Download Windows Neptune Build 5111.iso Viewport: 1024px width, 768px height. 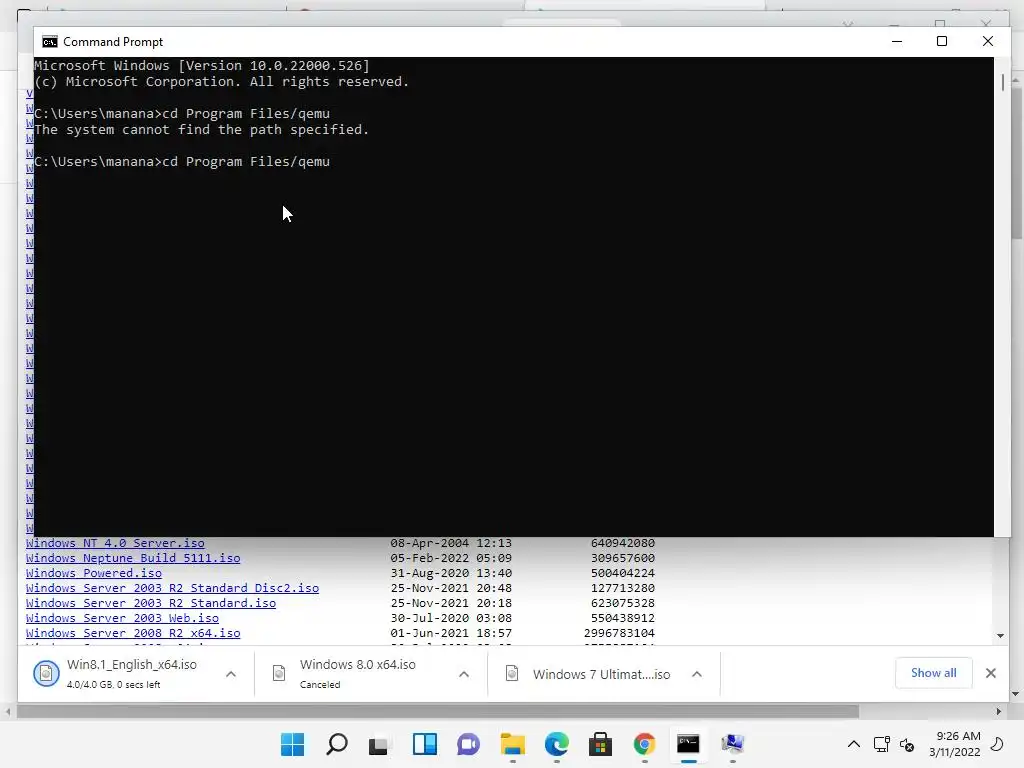(x=133, y=558)
